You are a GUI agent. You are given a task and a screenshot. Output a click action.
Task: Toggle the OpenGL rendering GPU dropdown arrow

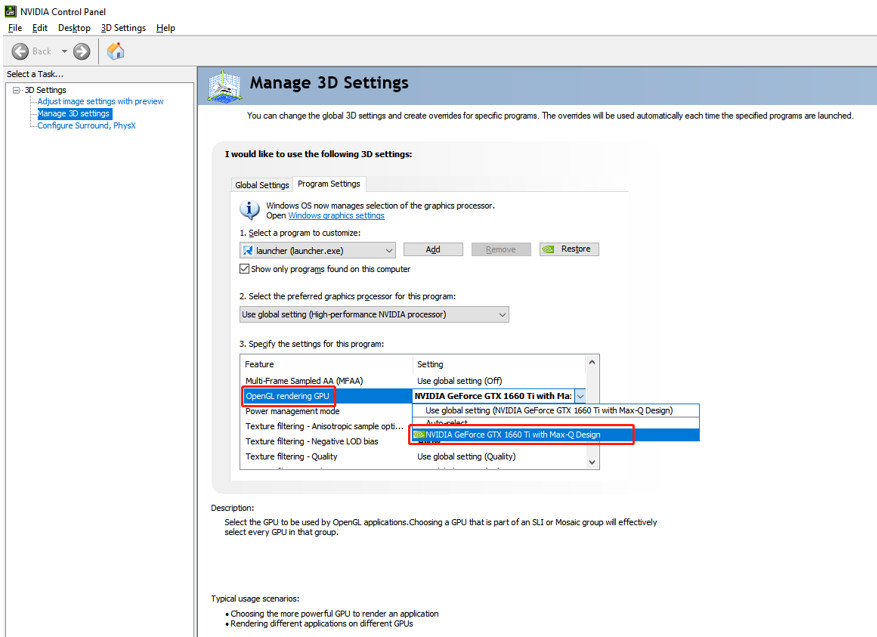[580, 396]
